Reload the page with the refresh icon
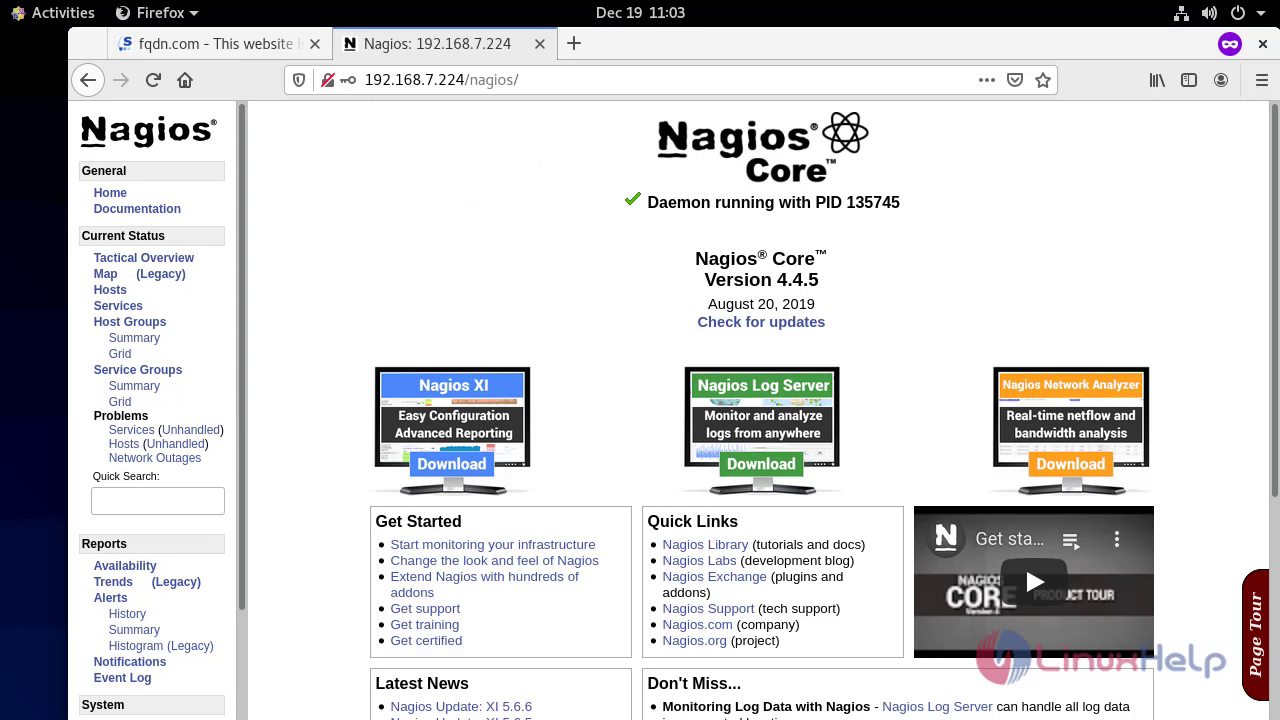The width and height of the screenshot is (1280, 720). tap(153, 80)
